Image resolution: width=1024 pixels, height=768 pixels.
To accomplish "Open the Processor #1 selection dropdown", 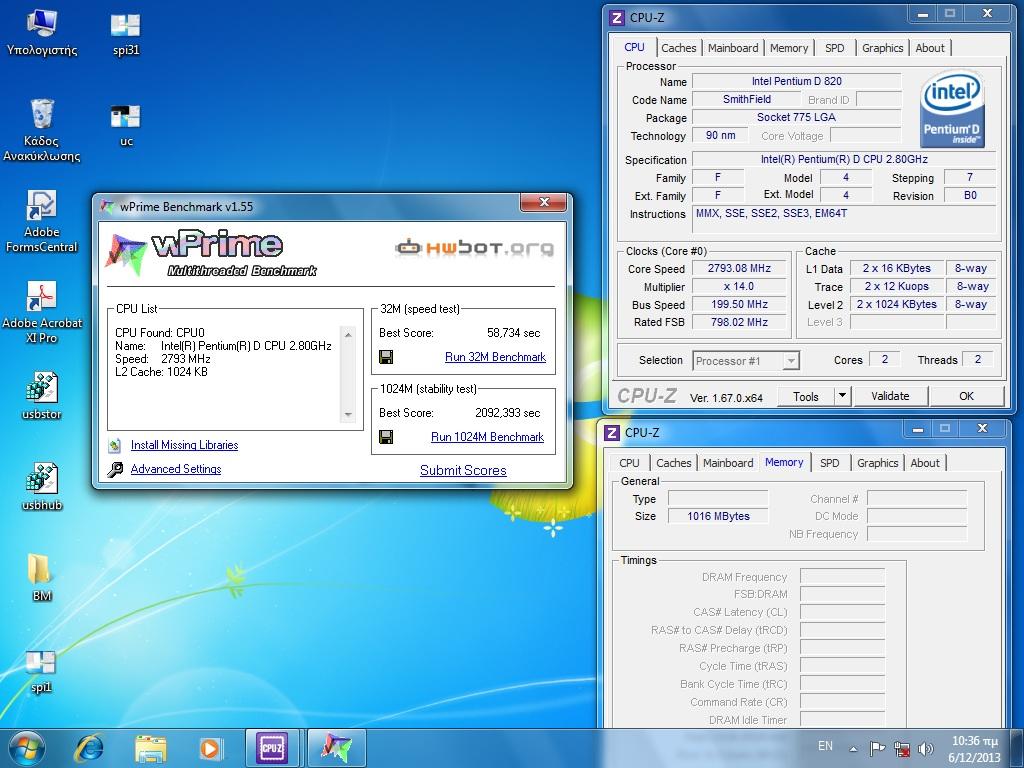I will coord(746,360).
